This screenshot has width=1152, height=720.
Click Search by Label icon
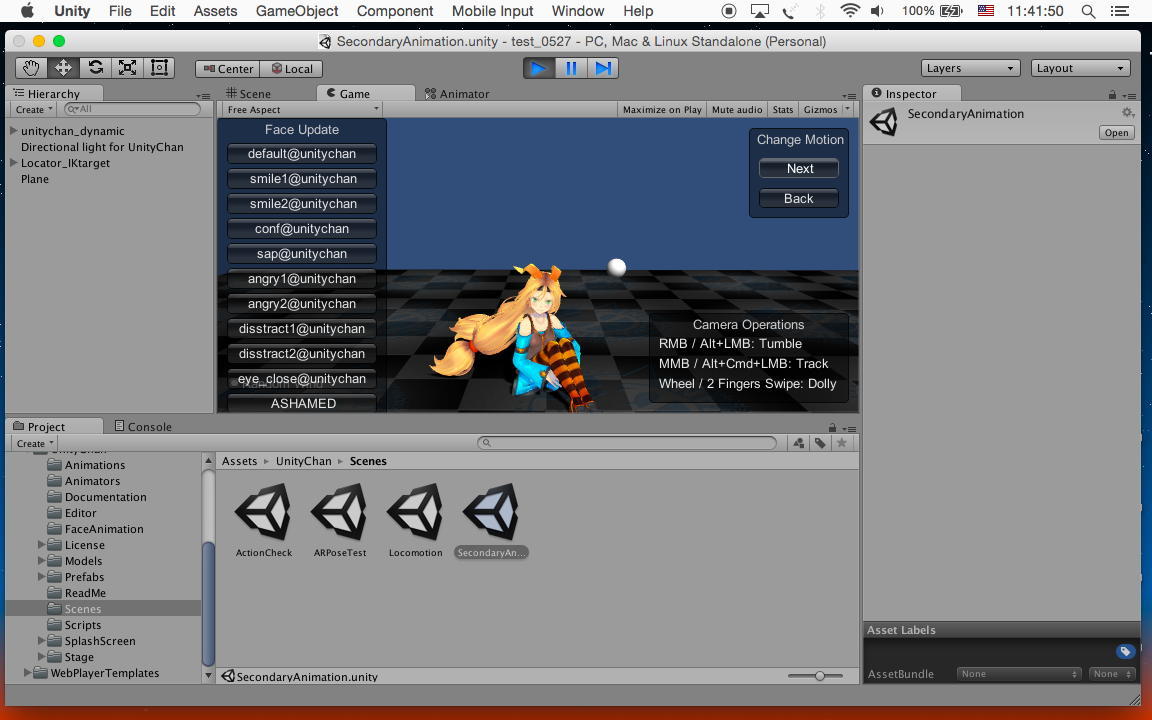coord(820,443)
